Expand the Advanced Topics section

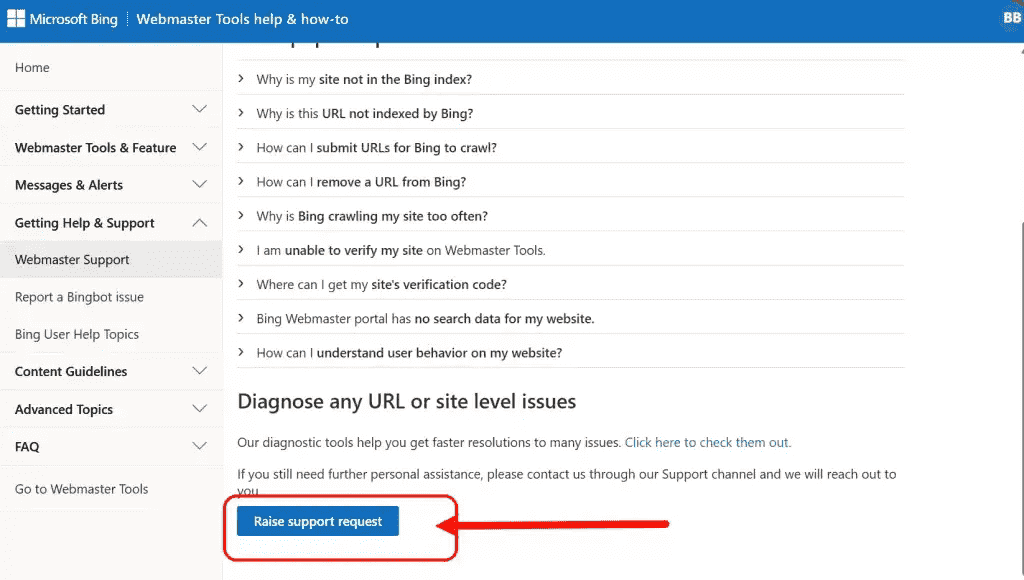coord(110,409)
